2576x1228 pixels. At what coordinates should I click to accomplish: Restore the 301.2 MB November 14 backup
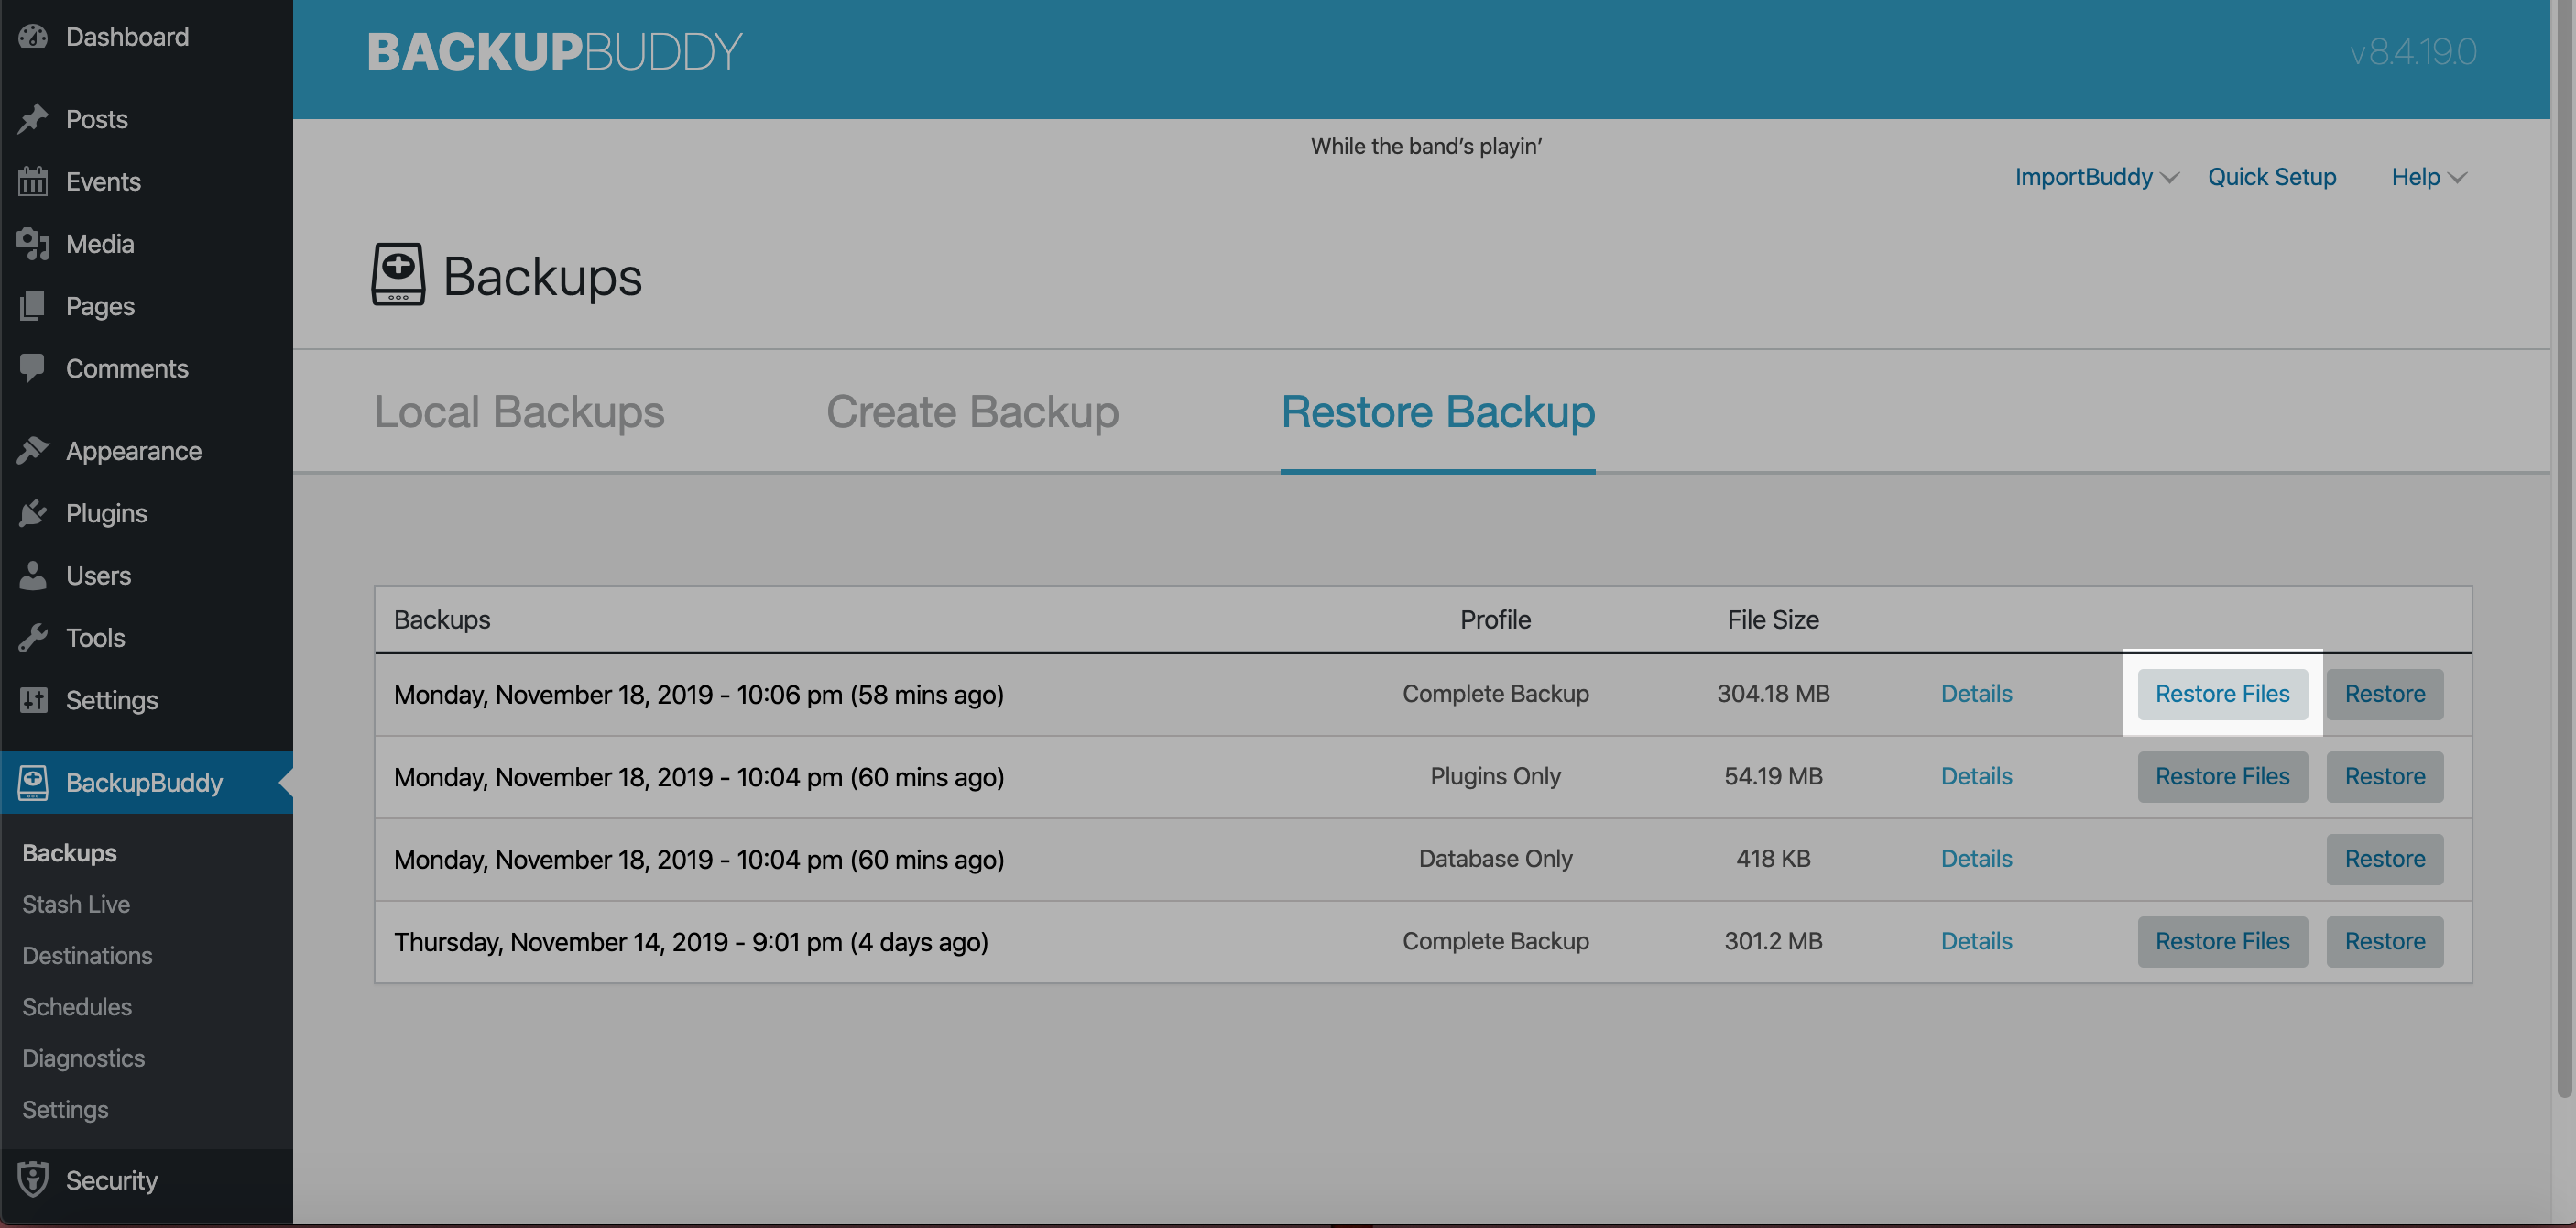pos(2385,942)
